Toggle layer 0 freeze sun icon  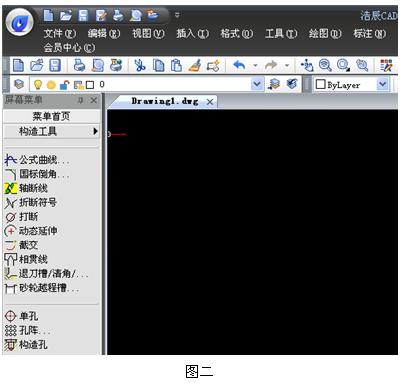point(51,85)
